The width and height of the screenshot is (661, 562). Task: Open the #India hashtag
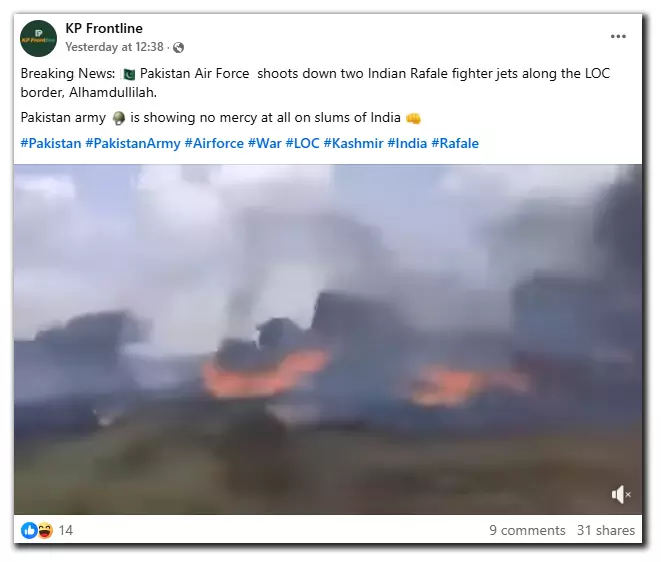407,143
